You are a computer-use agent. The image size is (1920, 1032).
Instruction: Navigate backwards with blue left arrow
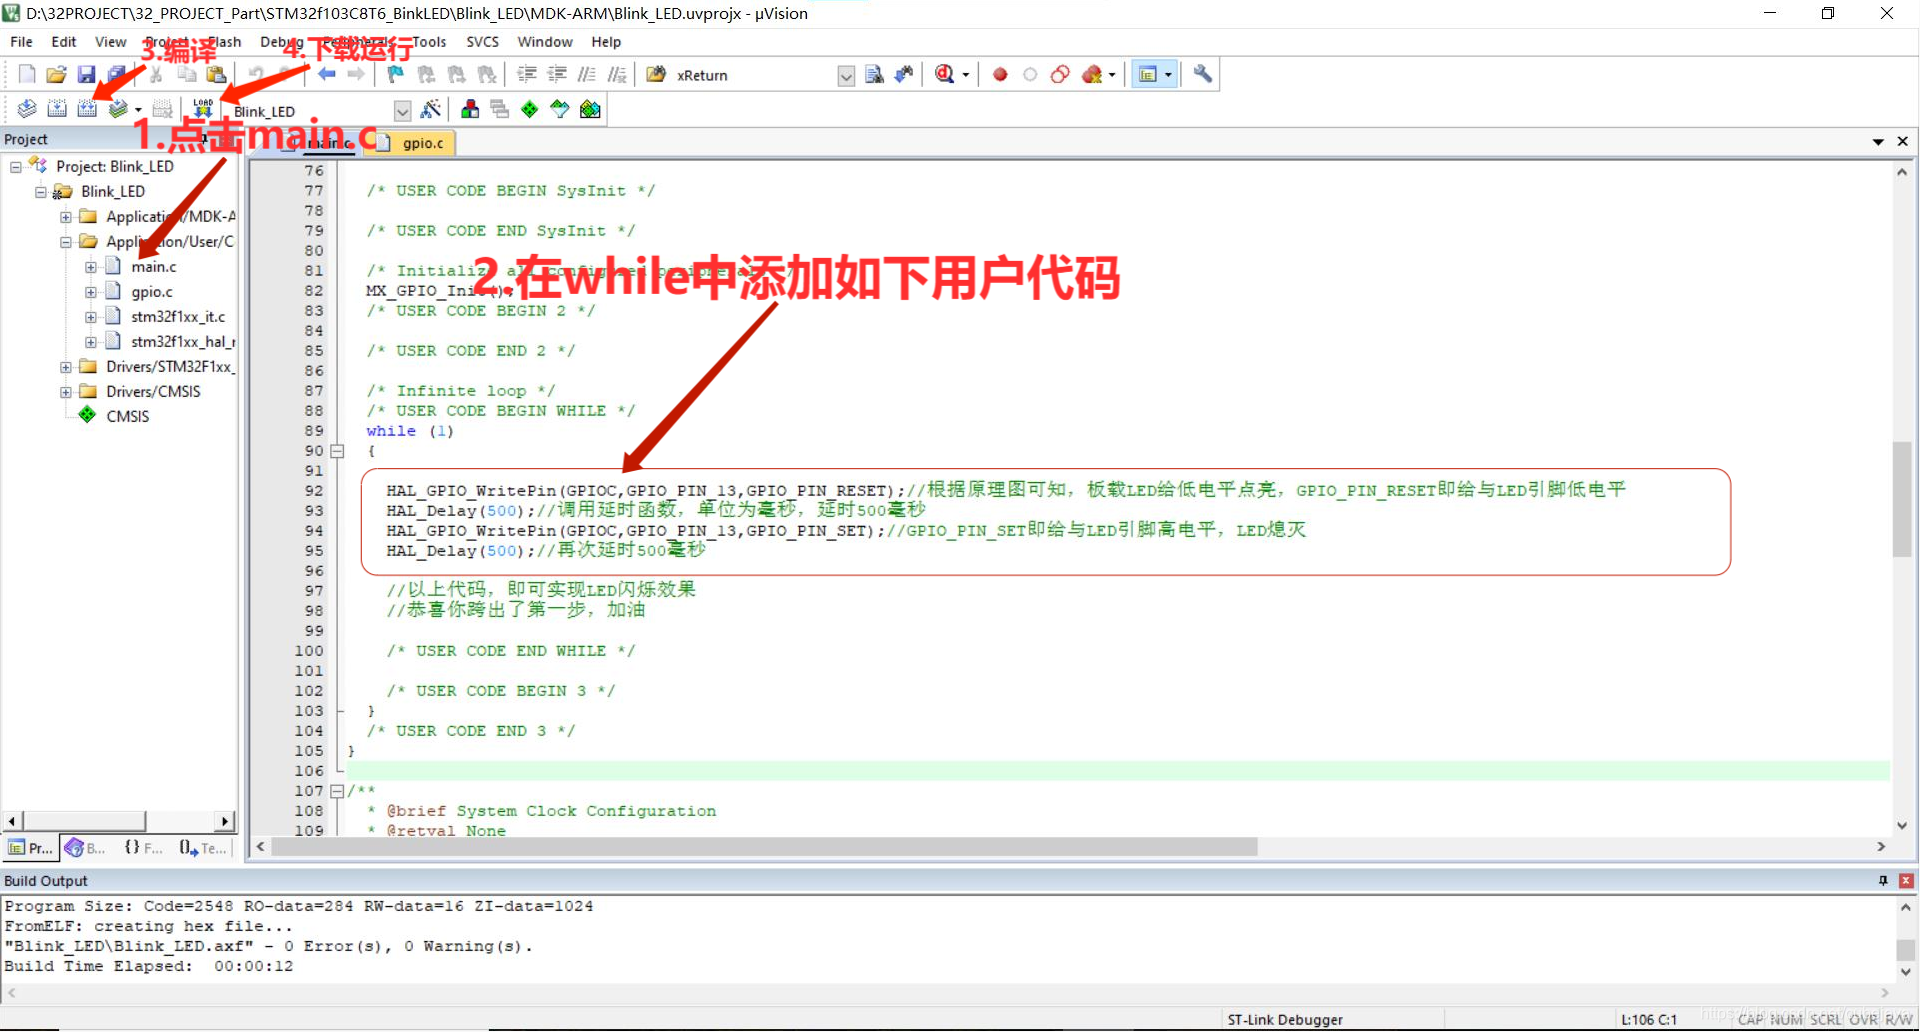326,75
